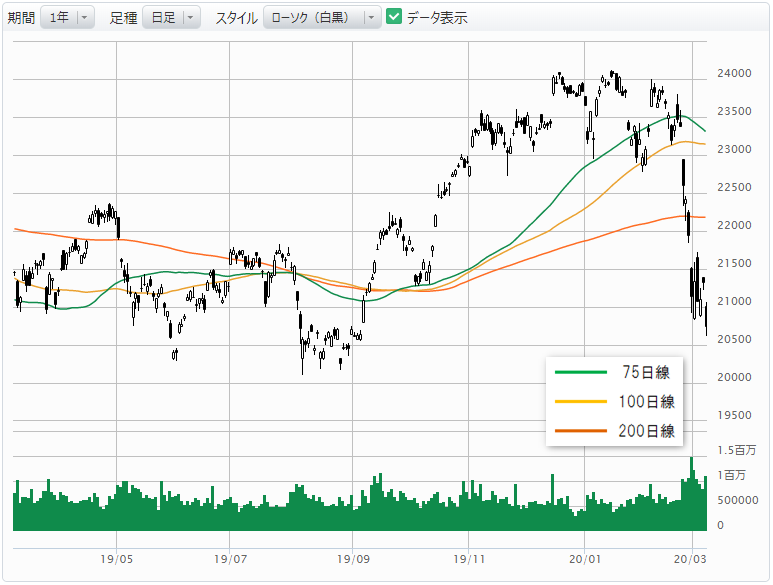
Task: Click the 75日線 legend label
Action: coord(646,373)
